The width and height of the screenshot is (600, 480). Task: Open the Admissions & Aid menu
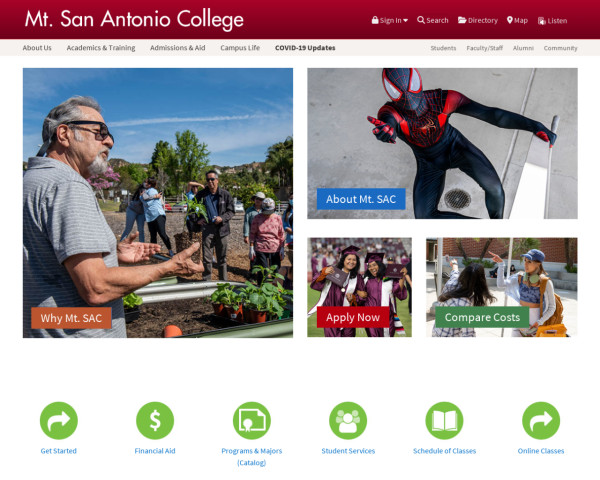pyautogui.click(x=178, y=48)
